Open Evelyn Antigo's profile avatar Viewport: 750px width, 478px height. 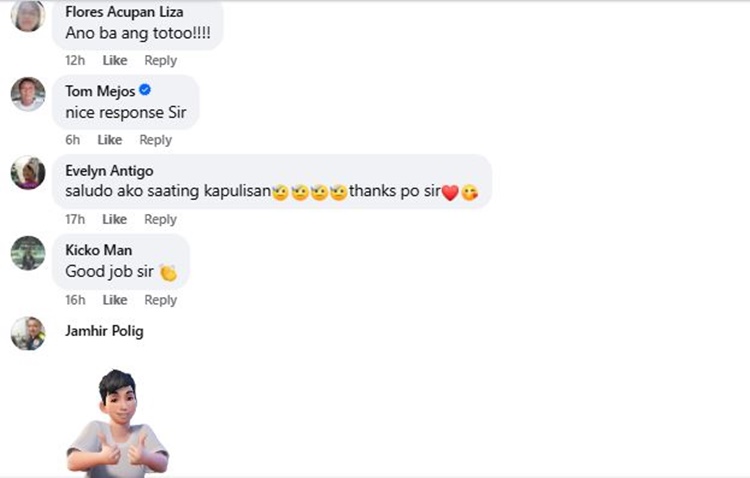pyautogui.click(x=28, y=173)
